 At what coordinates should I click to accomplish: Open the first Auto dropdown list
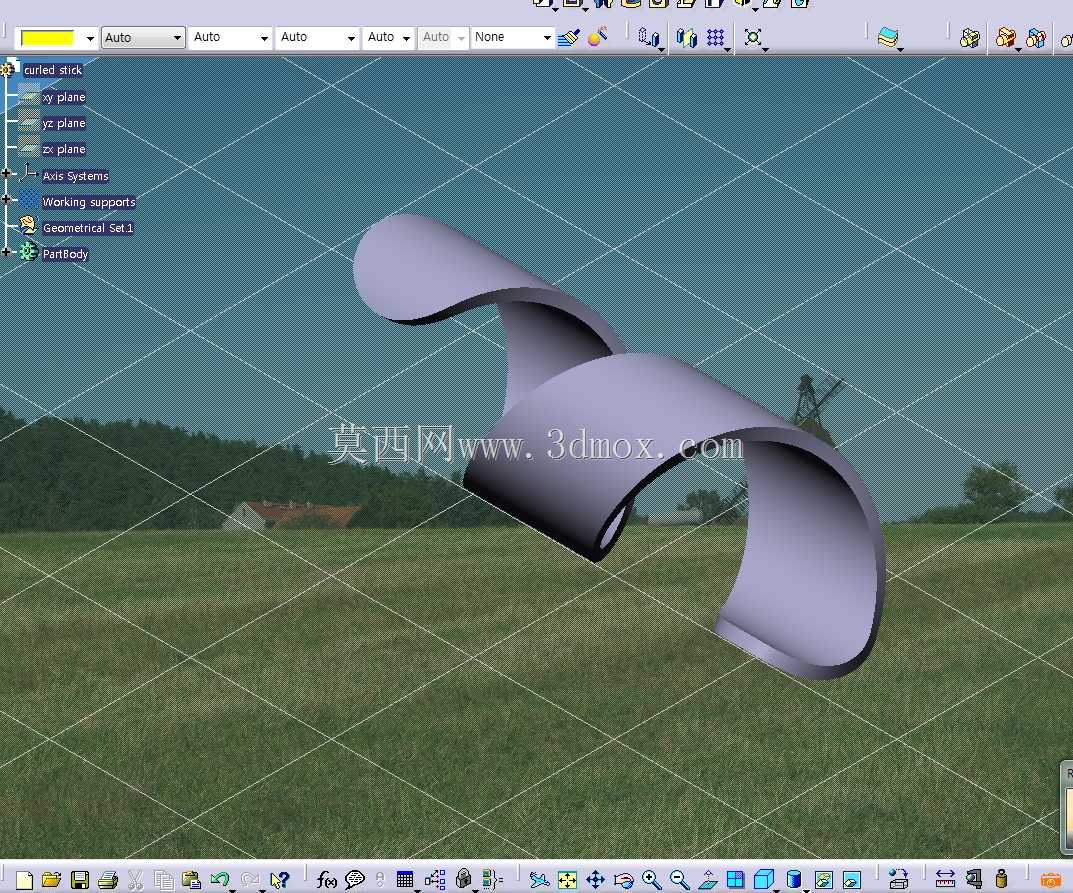143,37
